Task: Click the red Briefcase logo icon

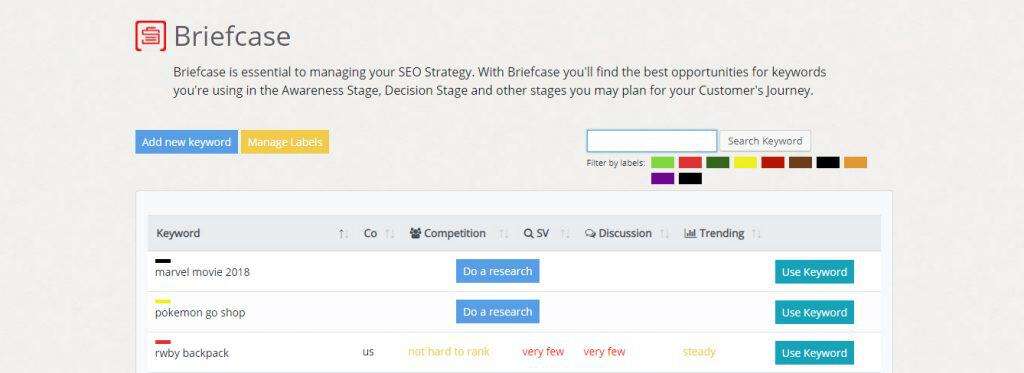Action: pos(150,35)
